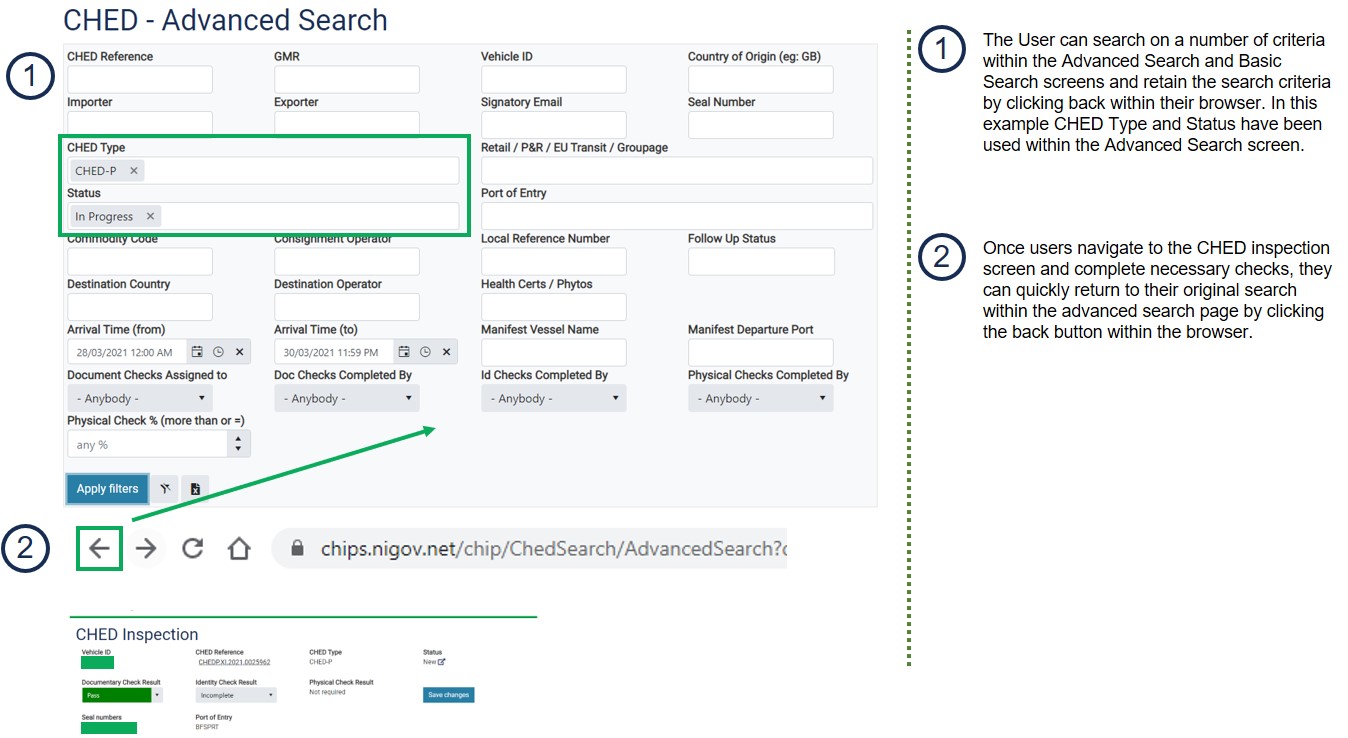This screenshot has width=1348, height=738.
Task: Remove the In Progress status tag
Action: pyautogui.click(x=150, y=216)
